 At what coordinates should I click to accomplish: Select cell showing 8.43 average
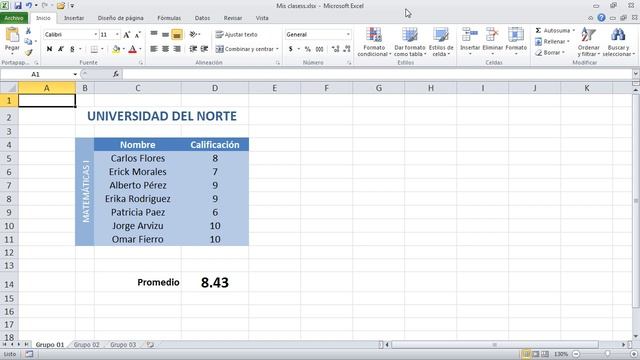[215, 282]
